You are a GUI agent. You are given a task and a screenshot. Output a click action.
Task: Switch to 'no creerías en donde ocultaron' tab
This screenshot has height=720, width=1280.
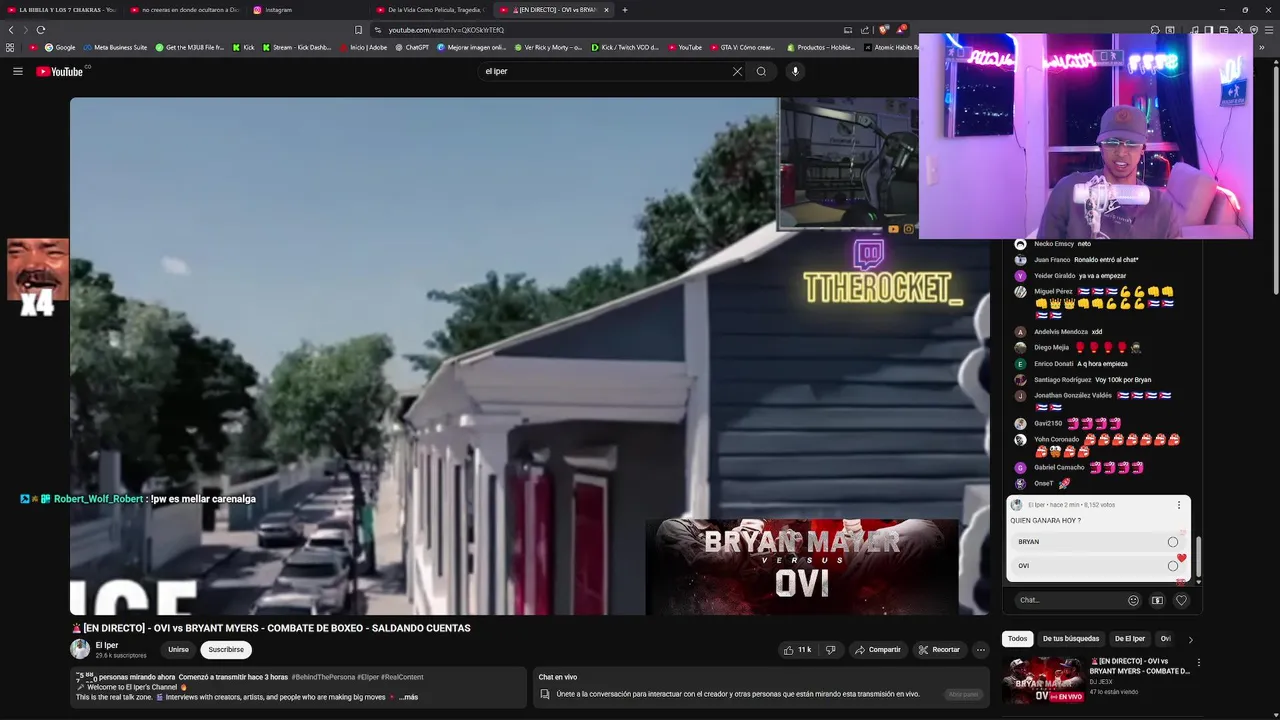pos(184,10)
